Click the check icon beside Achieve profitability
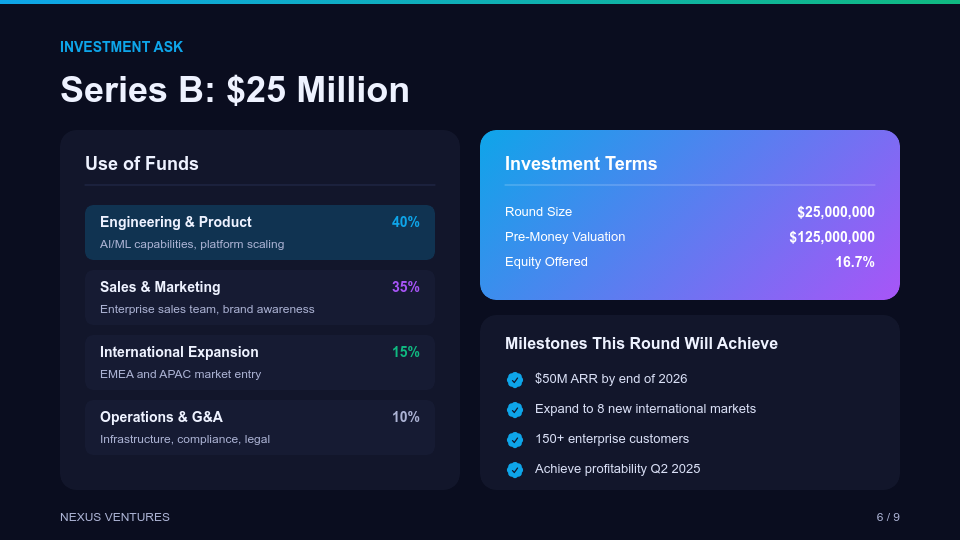Viewport: 960px width, 540px height. tap(515, 470)
